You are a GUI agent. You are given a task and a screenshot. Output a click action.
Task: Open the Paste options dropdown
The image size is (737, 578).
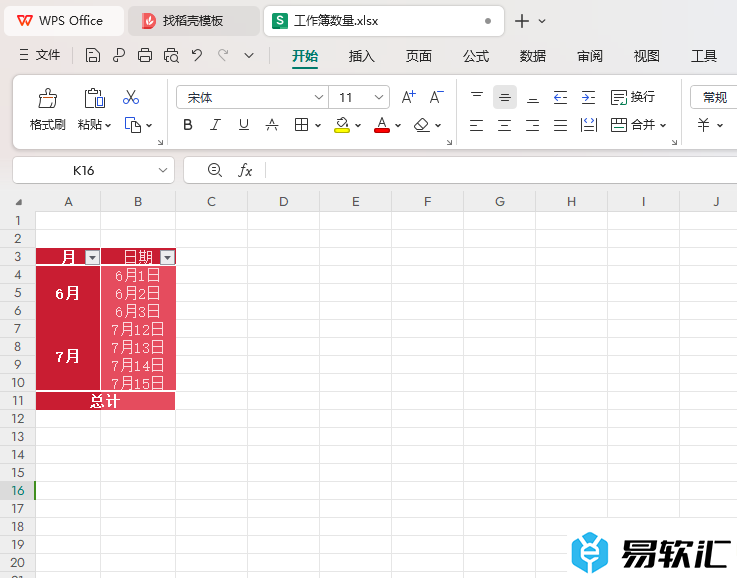click(108, 125)
